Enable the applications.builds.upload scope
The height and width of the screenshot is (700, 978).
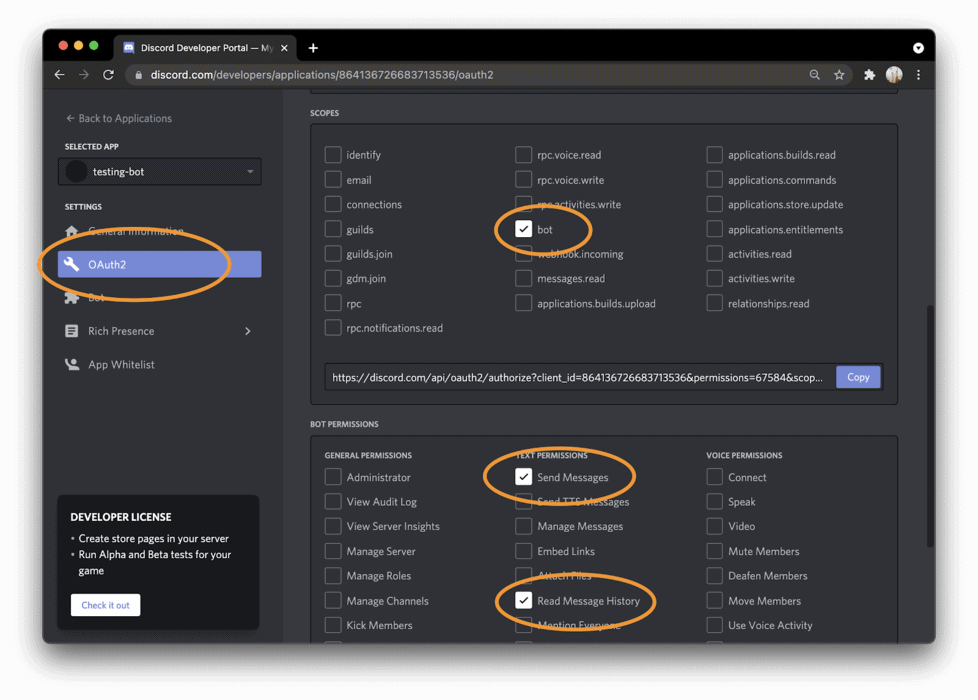click(x=524, y=303)
